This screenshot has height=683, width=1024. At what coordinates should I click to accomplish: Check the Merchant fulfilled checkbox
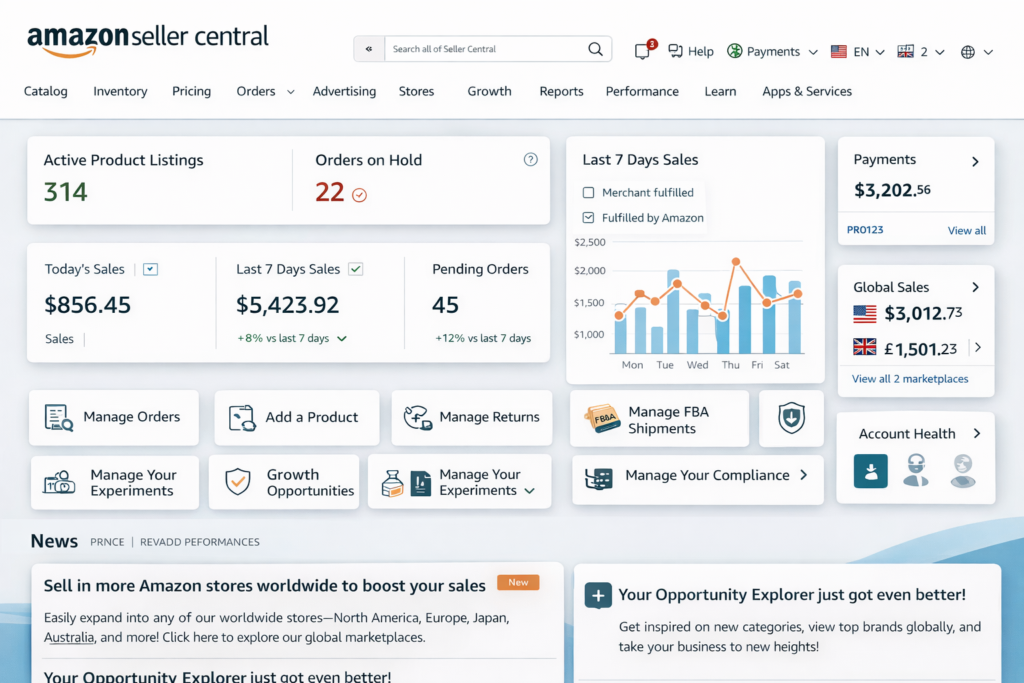[588, 193]
